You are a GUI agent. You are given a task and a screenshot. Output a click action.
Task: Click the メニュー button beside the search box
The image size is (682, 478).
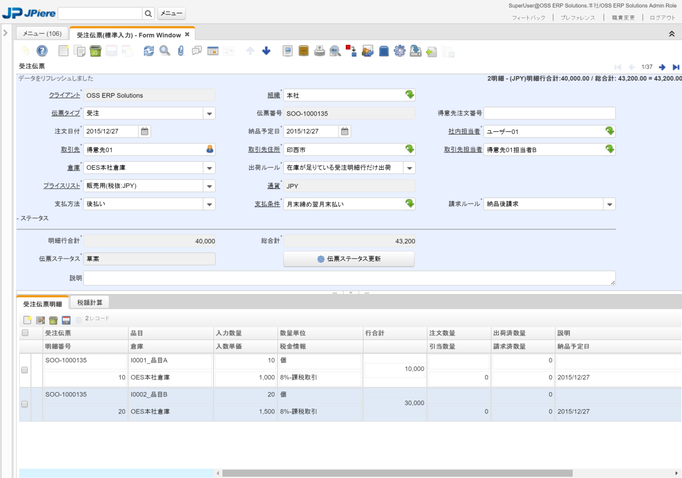171,13
